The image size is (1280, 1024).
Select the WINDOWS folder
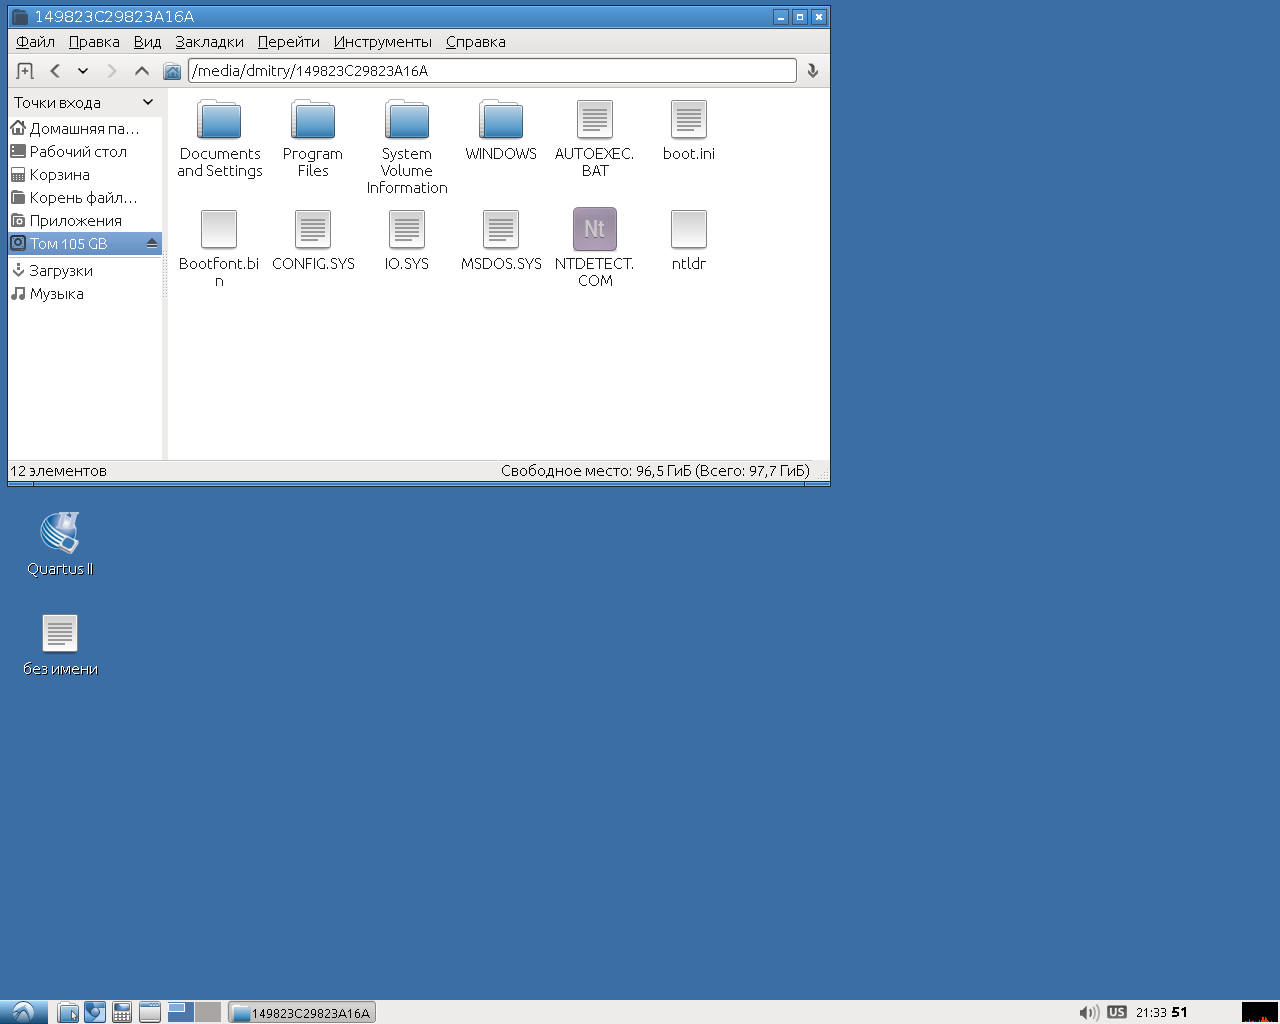click(x=501, y=121)
